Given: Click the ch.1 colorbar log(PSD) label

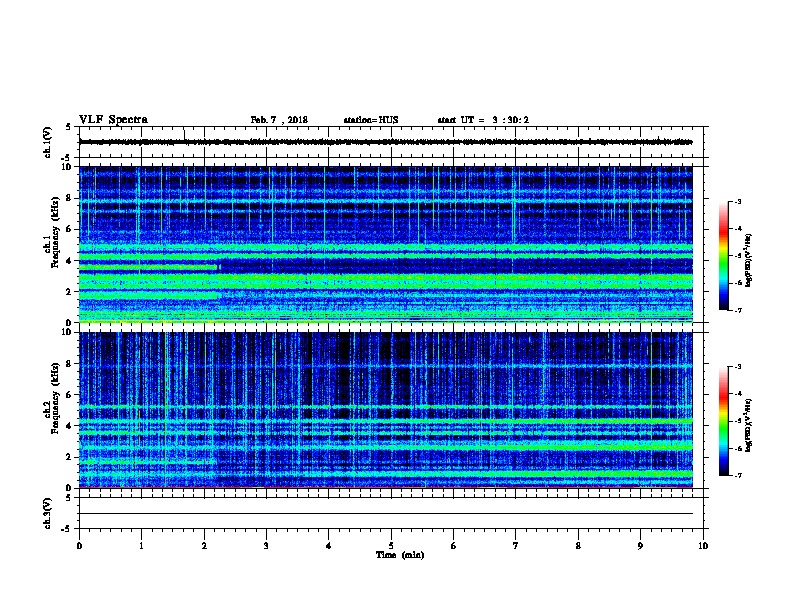Looking at the screenshot, I should (748, 260).
